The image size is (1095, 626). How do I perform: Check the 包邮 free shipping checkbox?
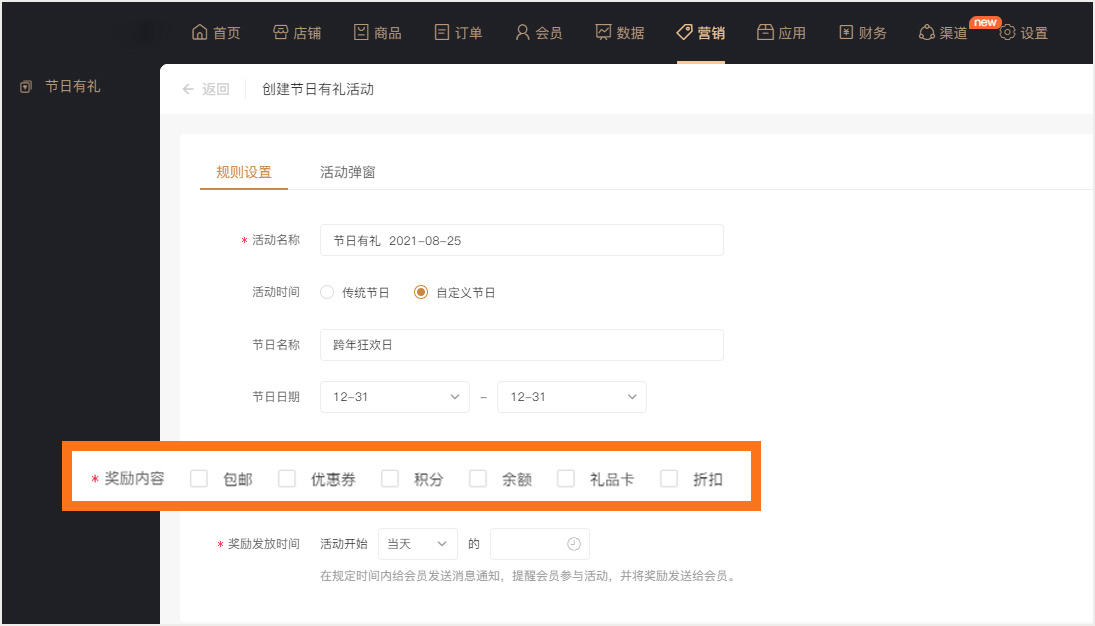click(199, 478)
